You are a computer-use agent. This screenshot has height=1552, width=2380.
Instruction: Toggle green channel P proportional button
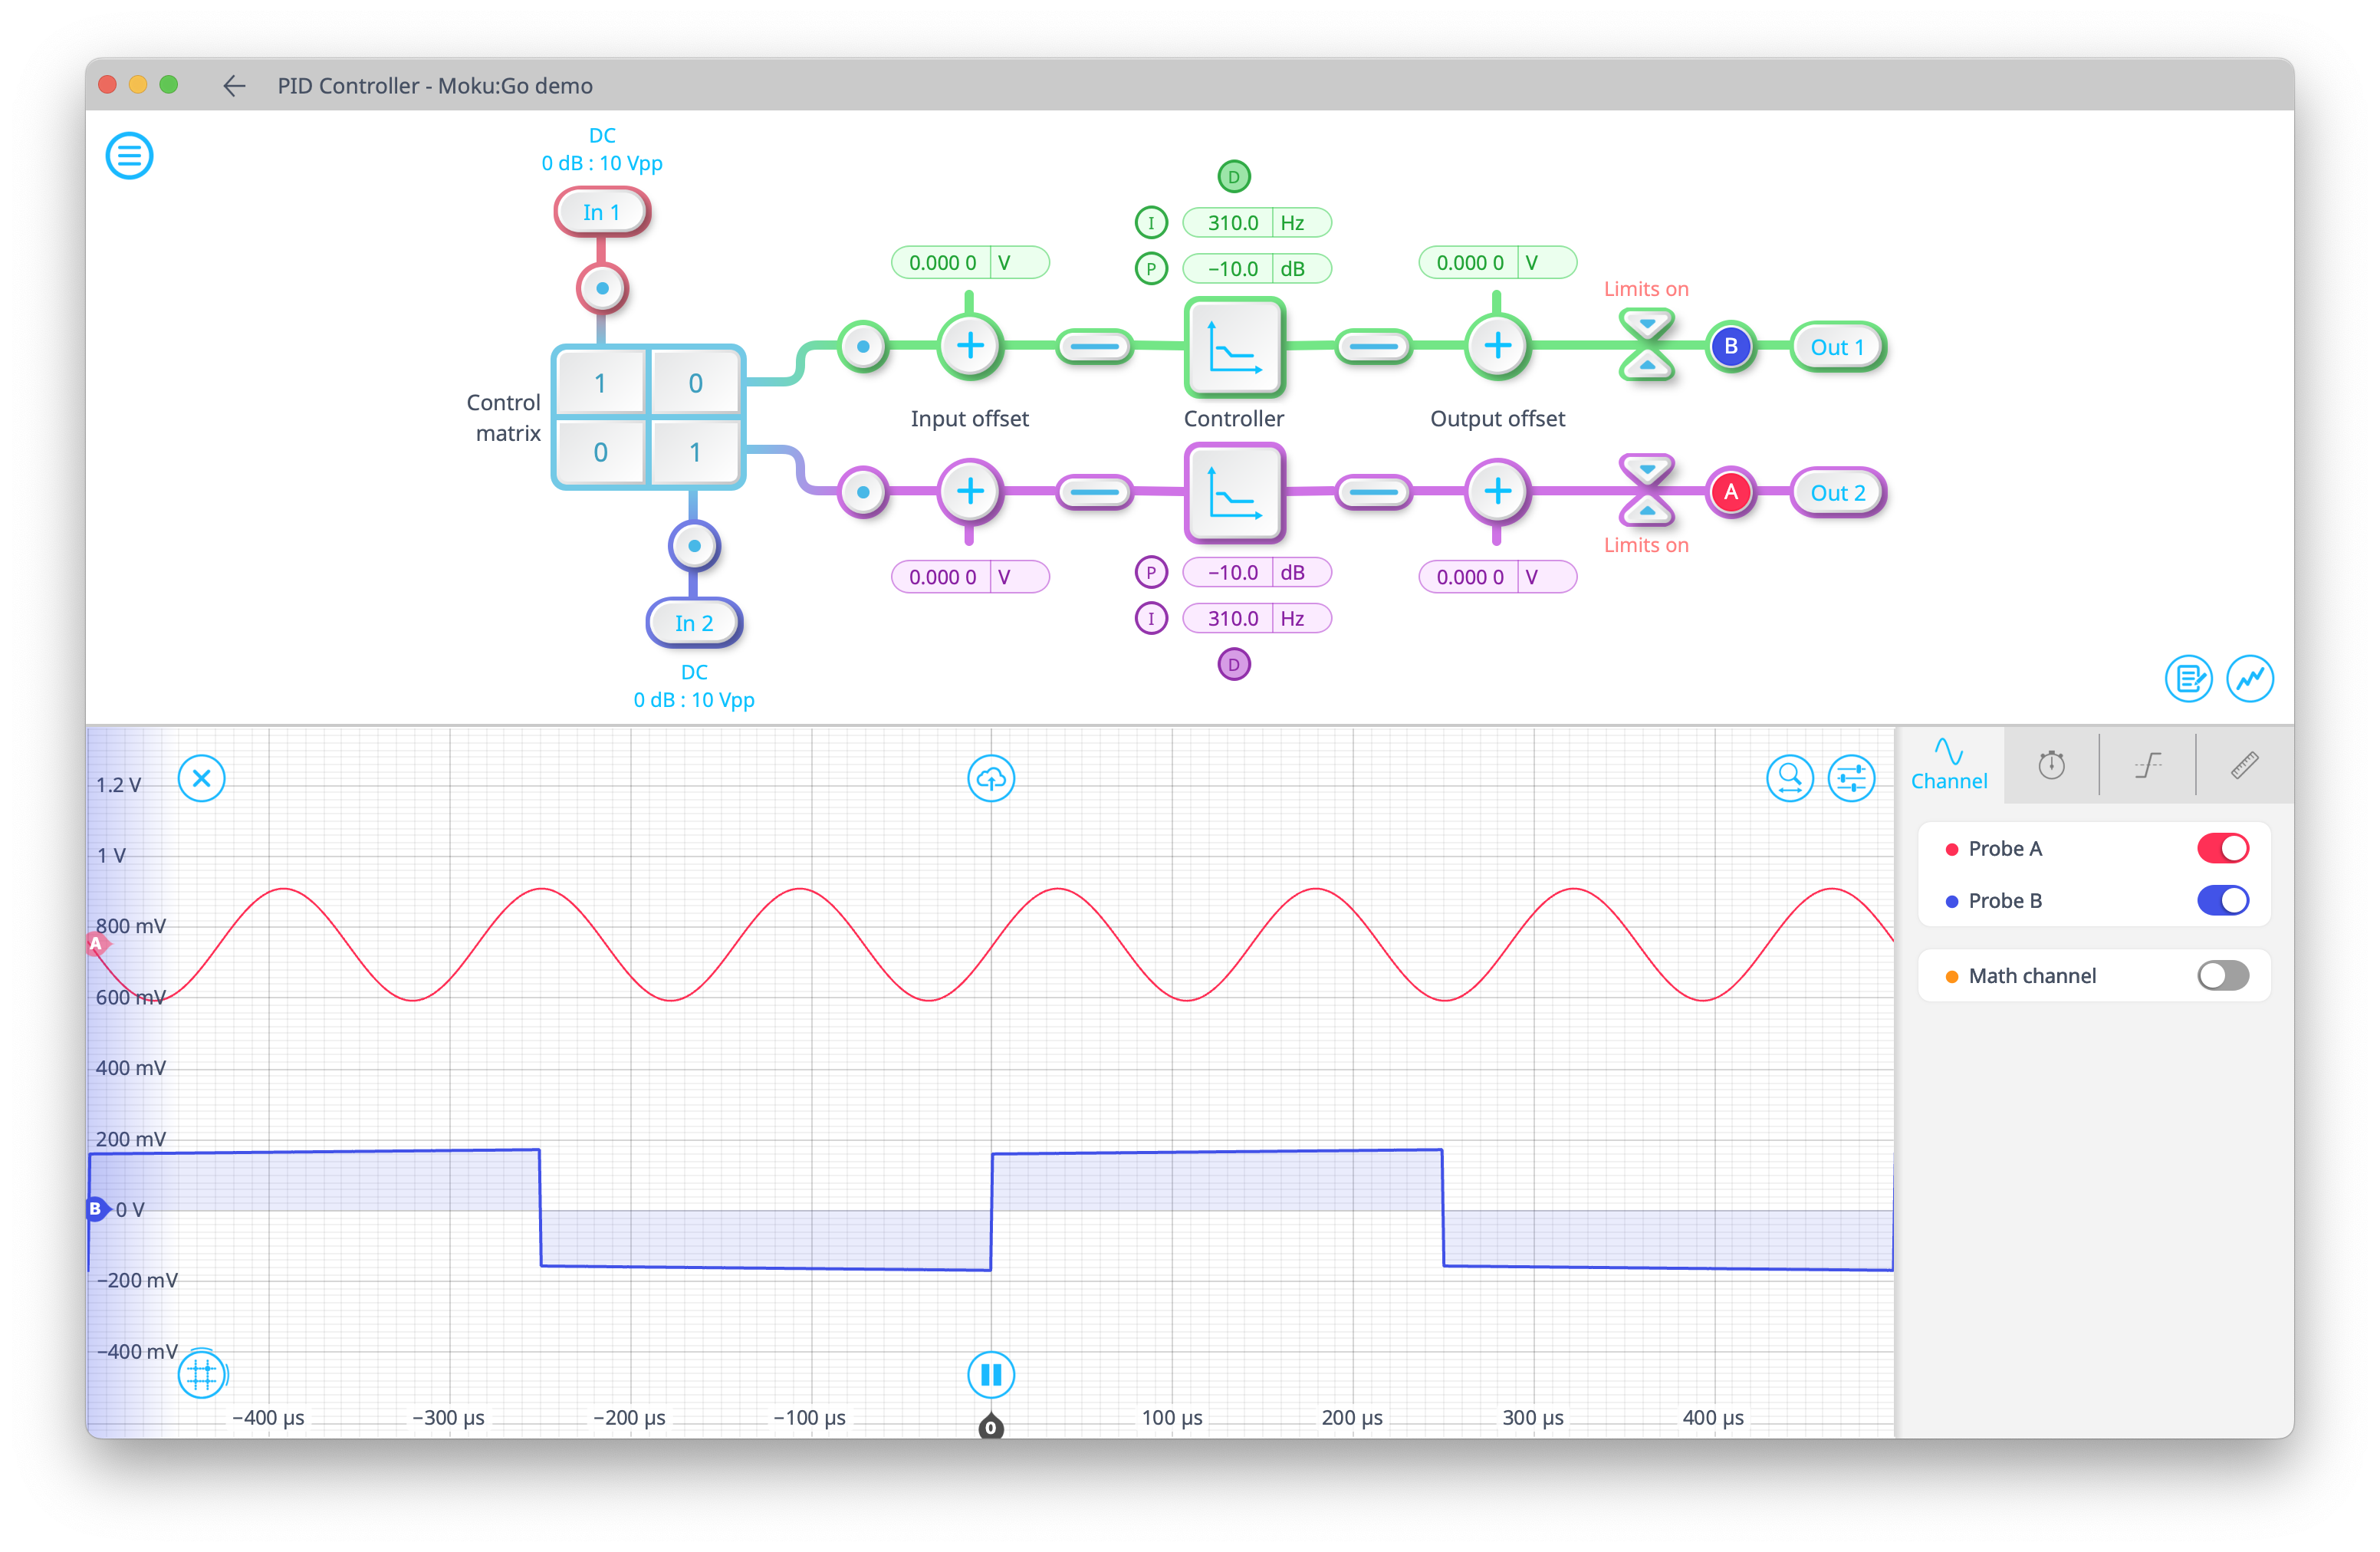pyautogui.click(x=1151, y=269)
